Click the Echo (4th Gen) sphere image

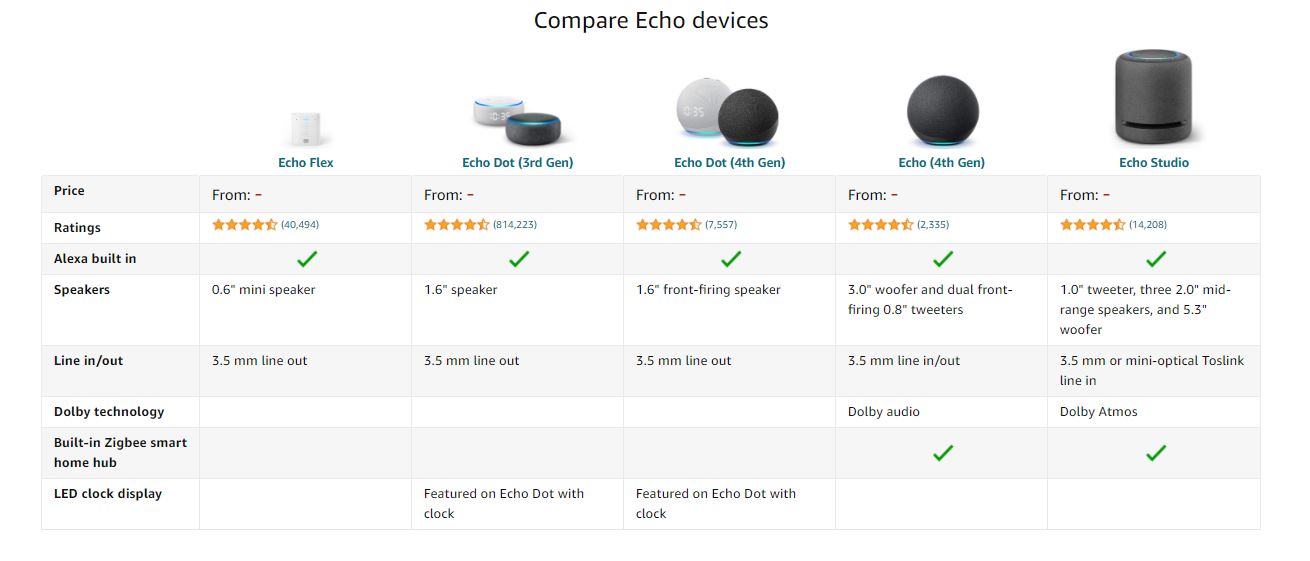tap(942, 112)
